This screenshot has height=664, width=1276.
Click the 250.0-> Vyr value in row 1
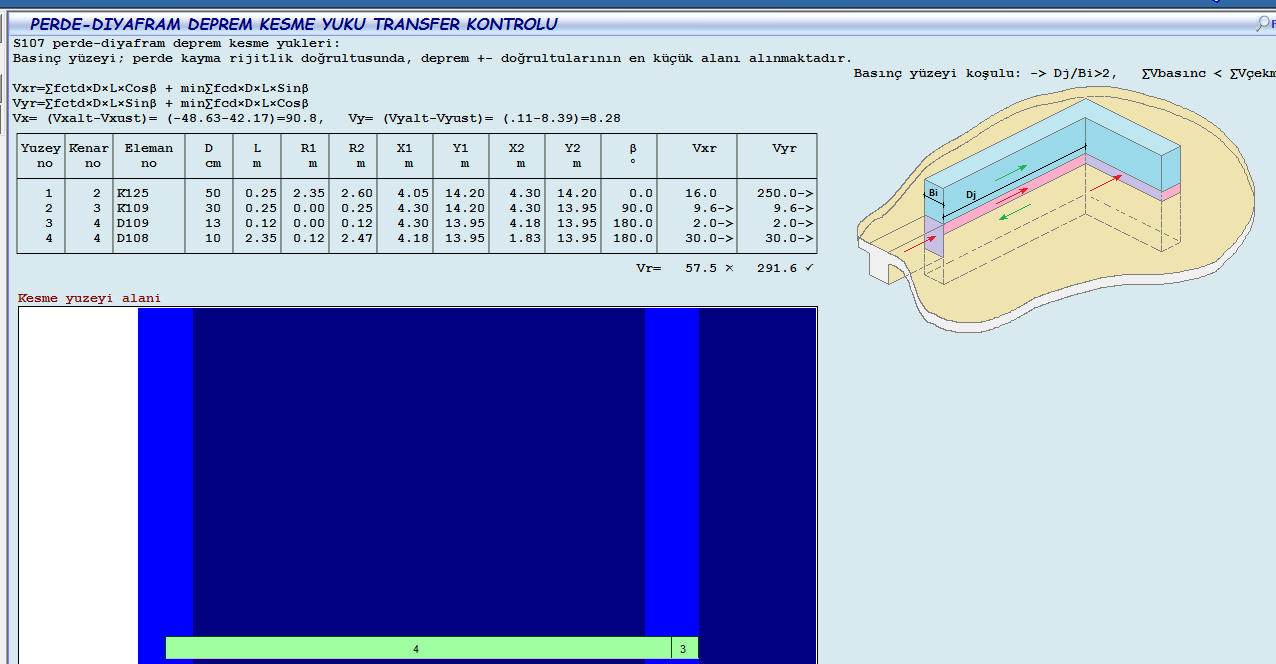coord(785,193)
